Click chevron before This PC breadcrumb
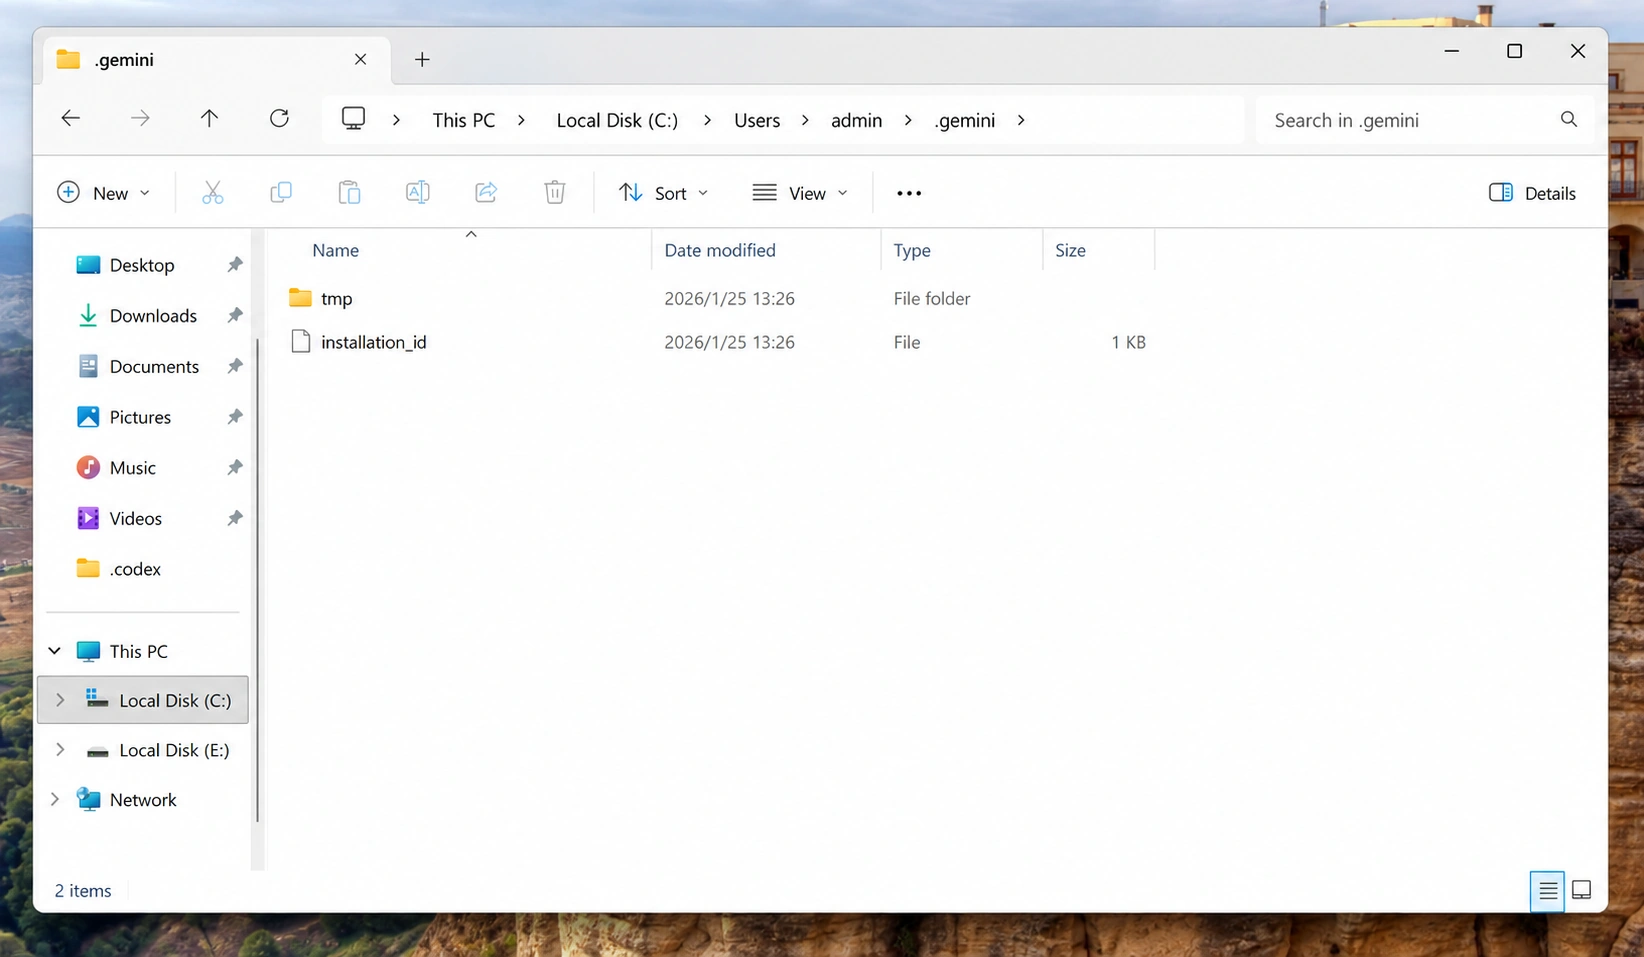 [x=396, y=120]
